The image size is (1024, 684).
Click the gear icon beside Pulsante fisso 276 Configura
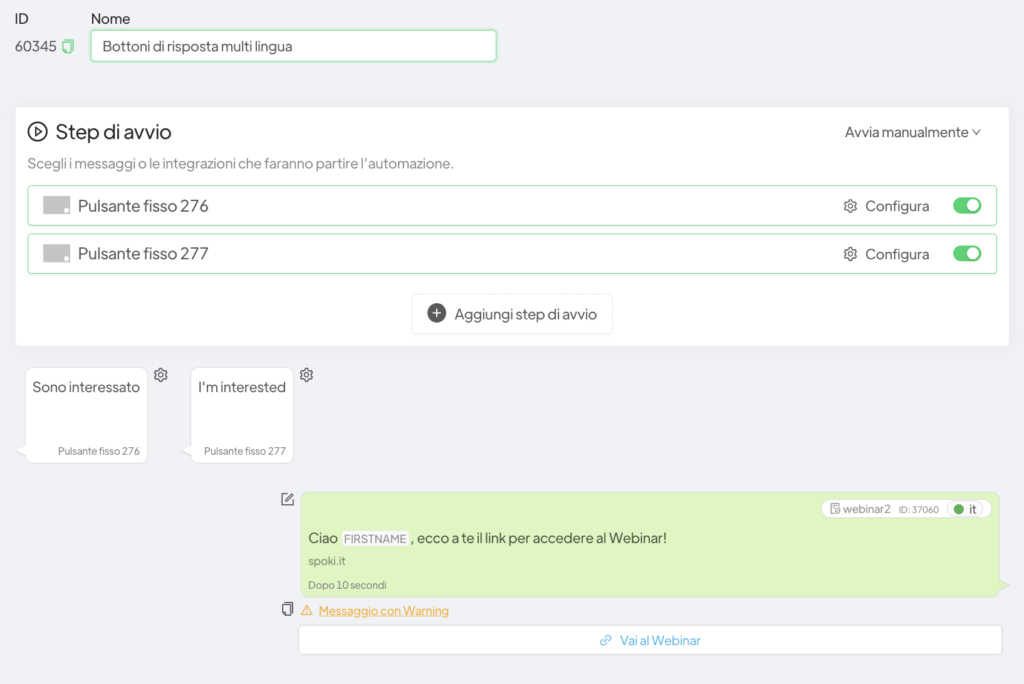point(850,206)
